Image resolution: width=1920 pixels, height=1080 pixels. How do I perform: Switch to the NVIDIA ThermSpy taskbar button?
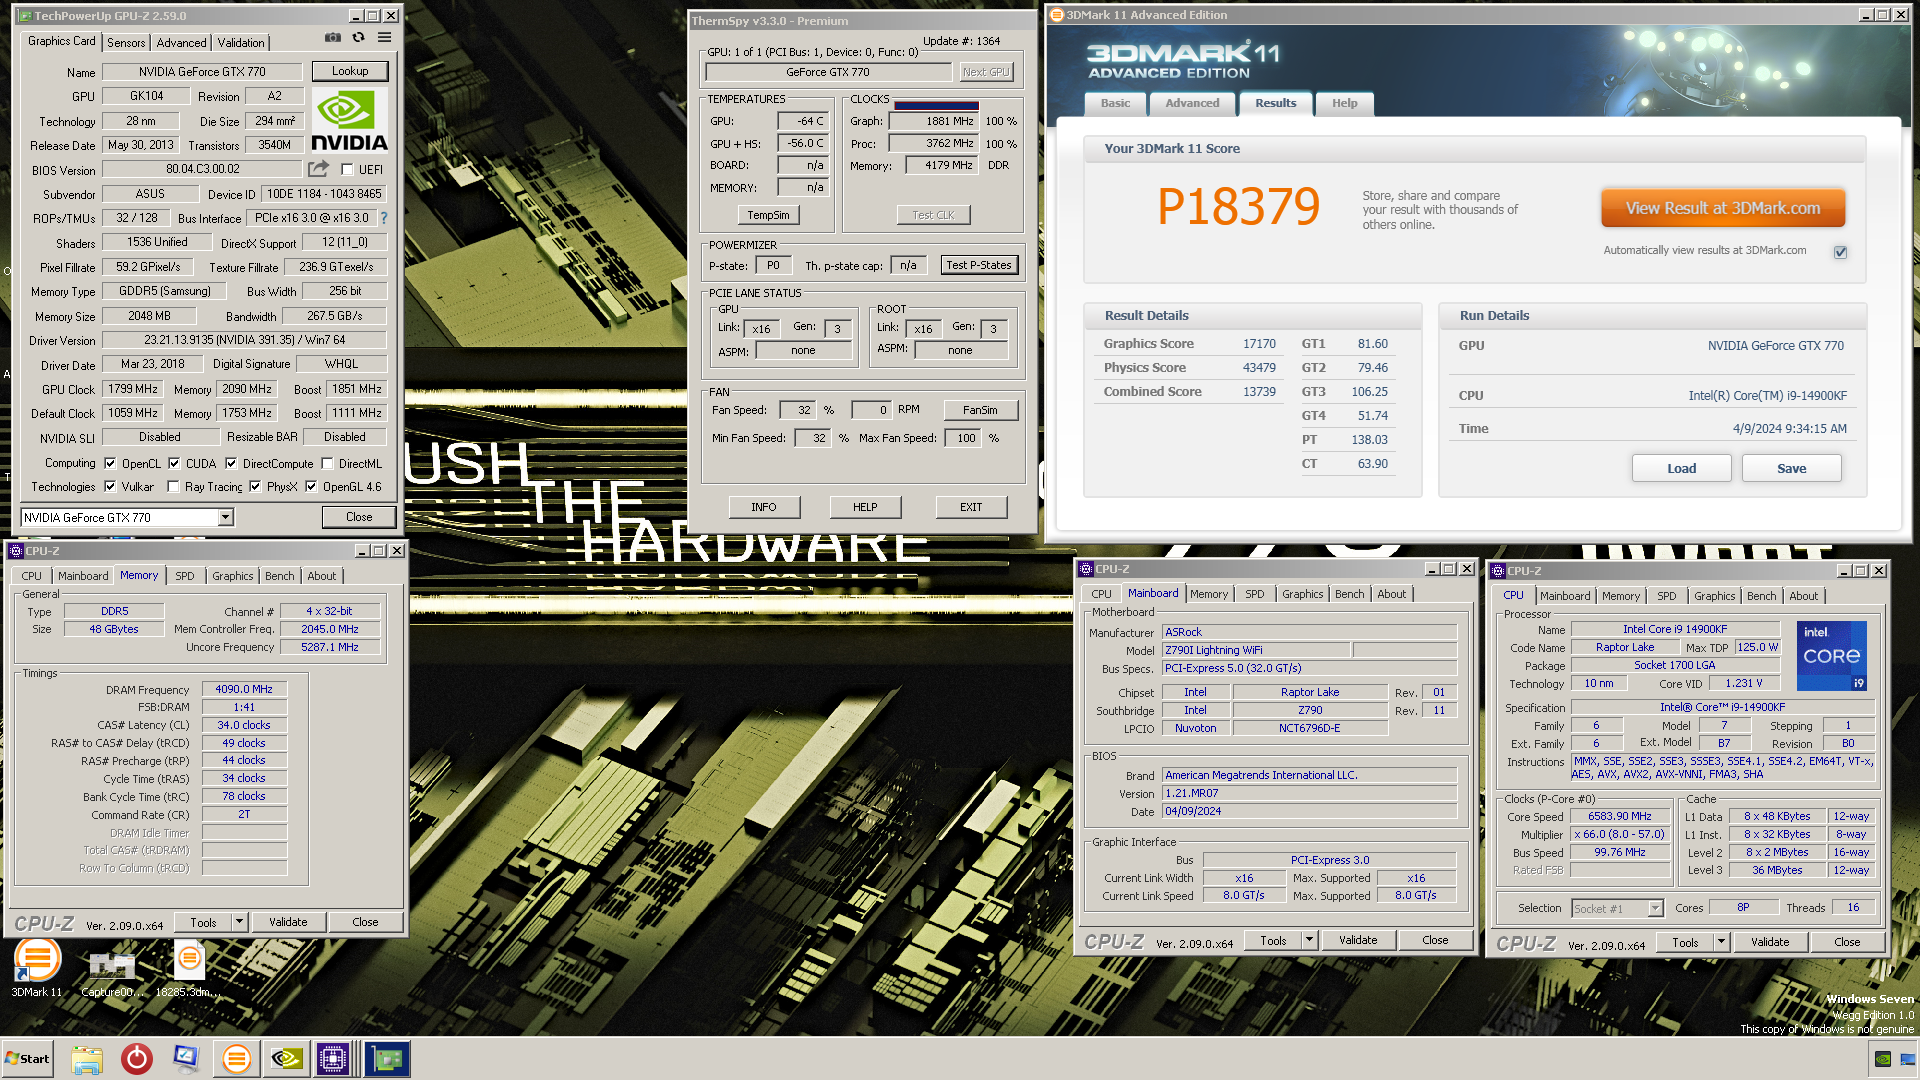[x=286, y=1059]
